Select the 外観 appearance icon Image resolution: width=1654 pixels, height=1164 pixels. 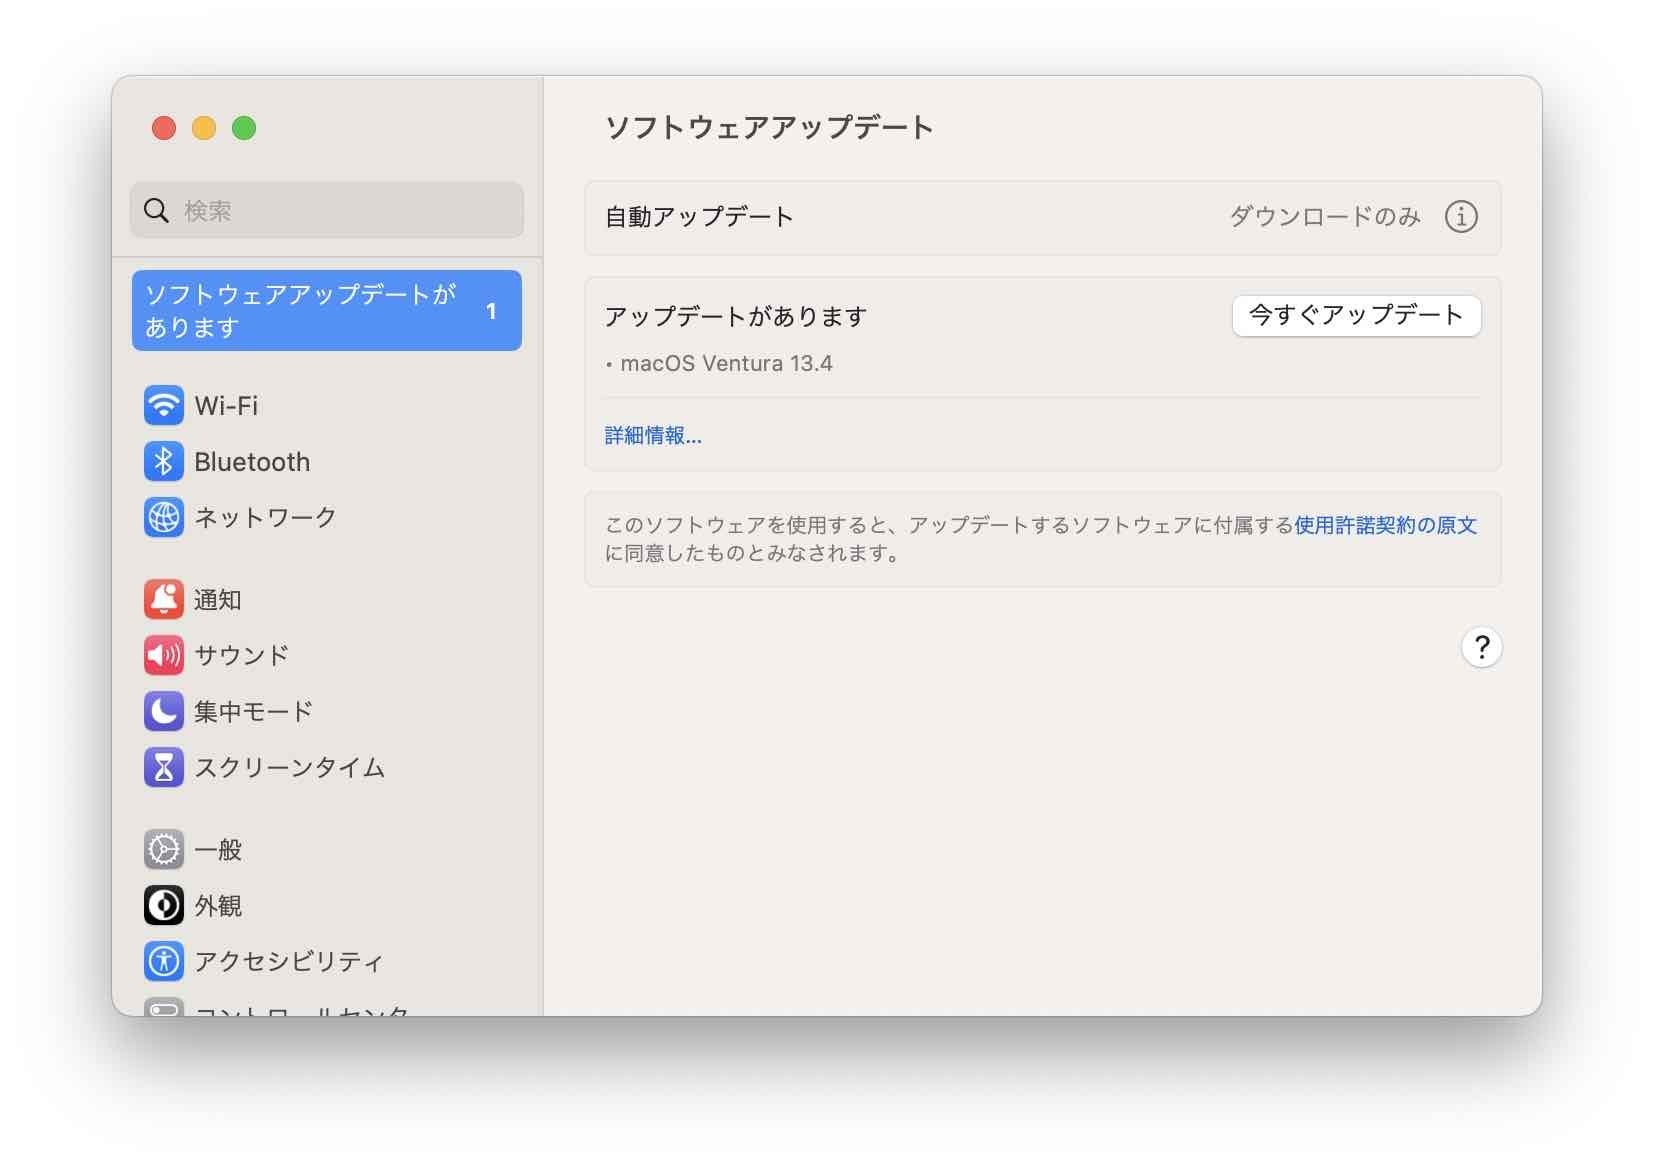[x=164, y=906]
